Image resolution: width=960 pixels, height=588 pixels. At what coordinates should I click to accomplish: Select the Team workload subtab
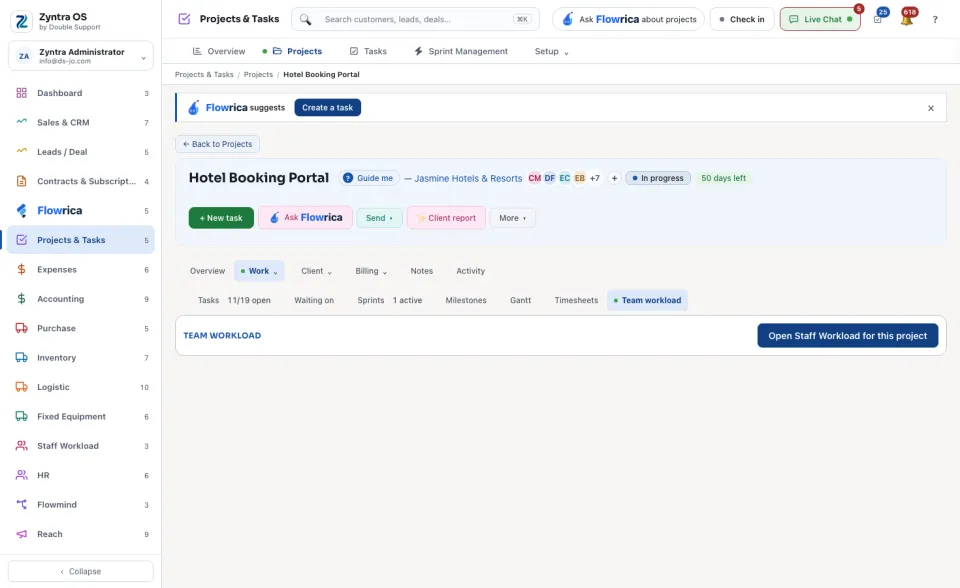click(648, 300)
